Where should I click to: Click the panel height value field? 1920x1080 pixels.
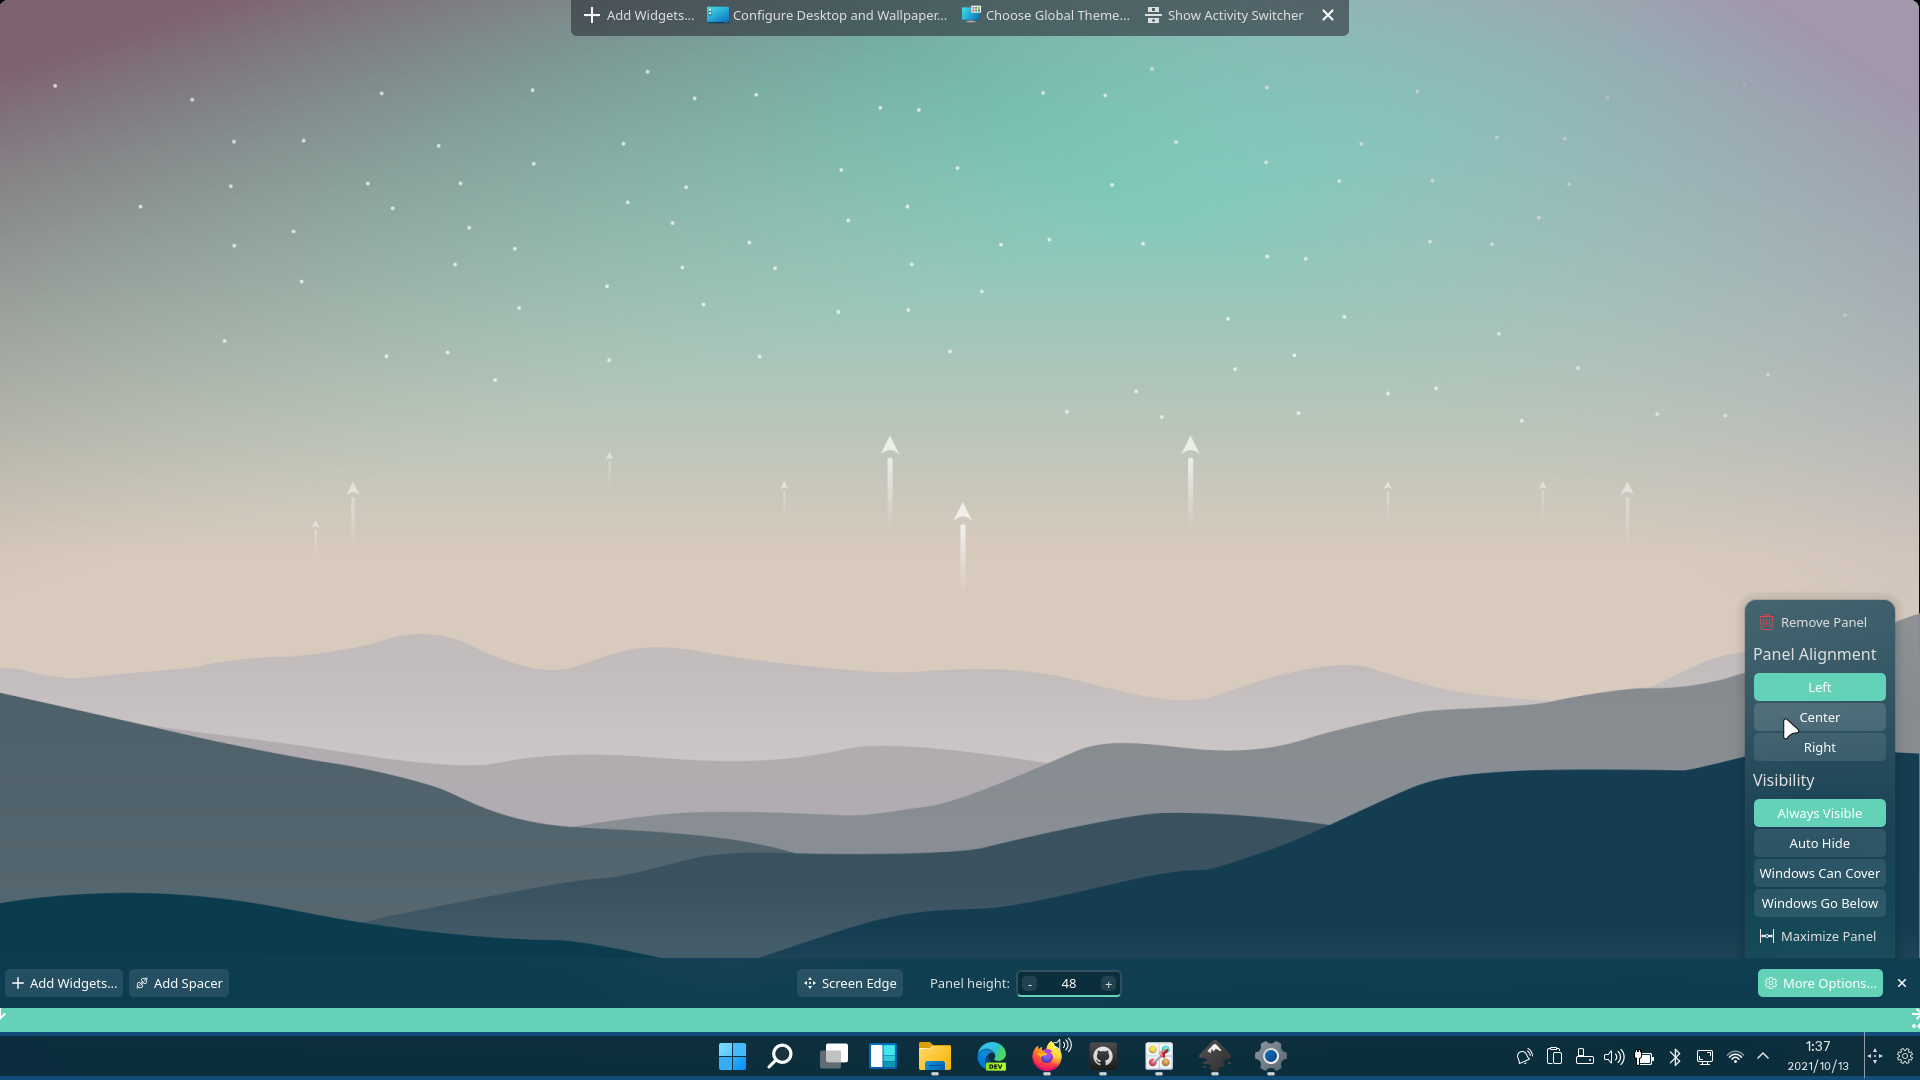point(1069,984)
